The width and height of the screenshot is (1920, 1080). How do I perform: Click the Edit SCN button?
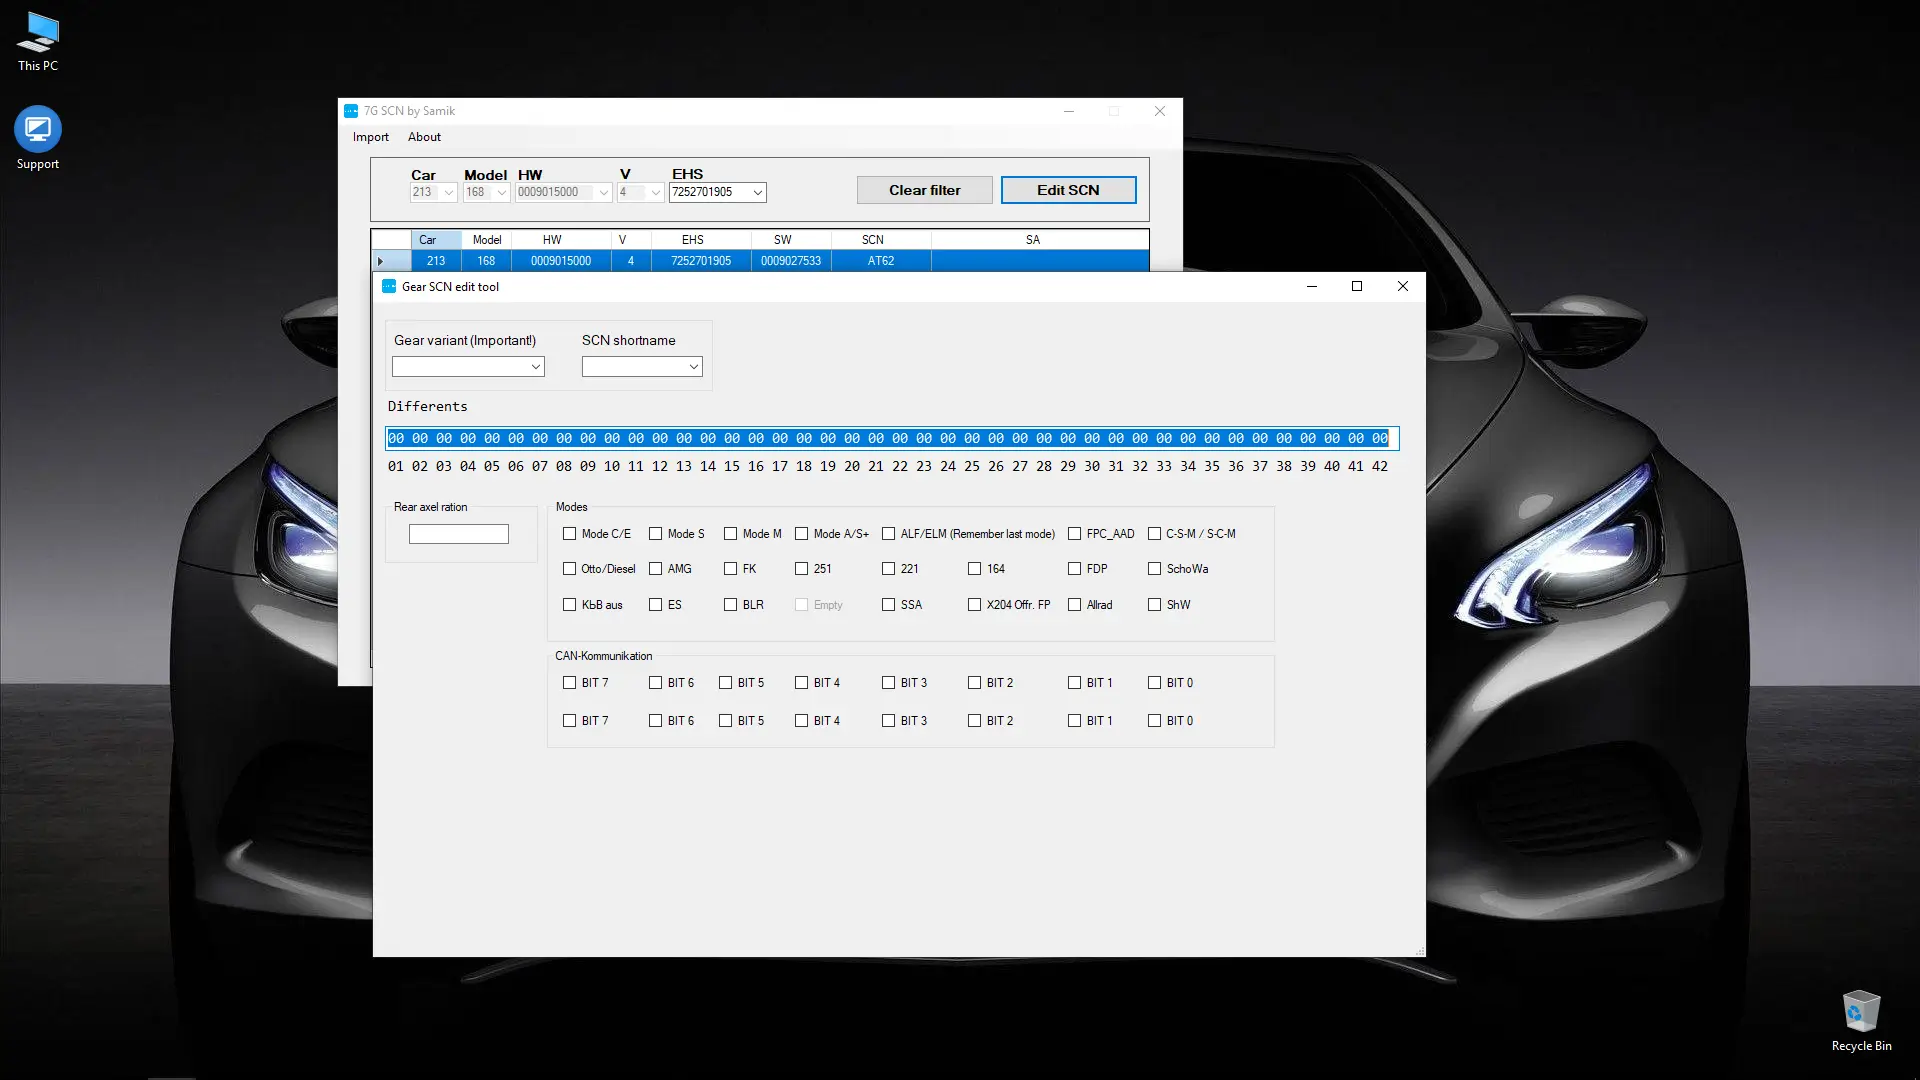tap(1068, 190)
